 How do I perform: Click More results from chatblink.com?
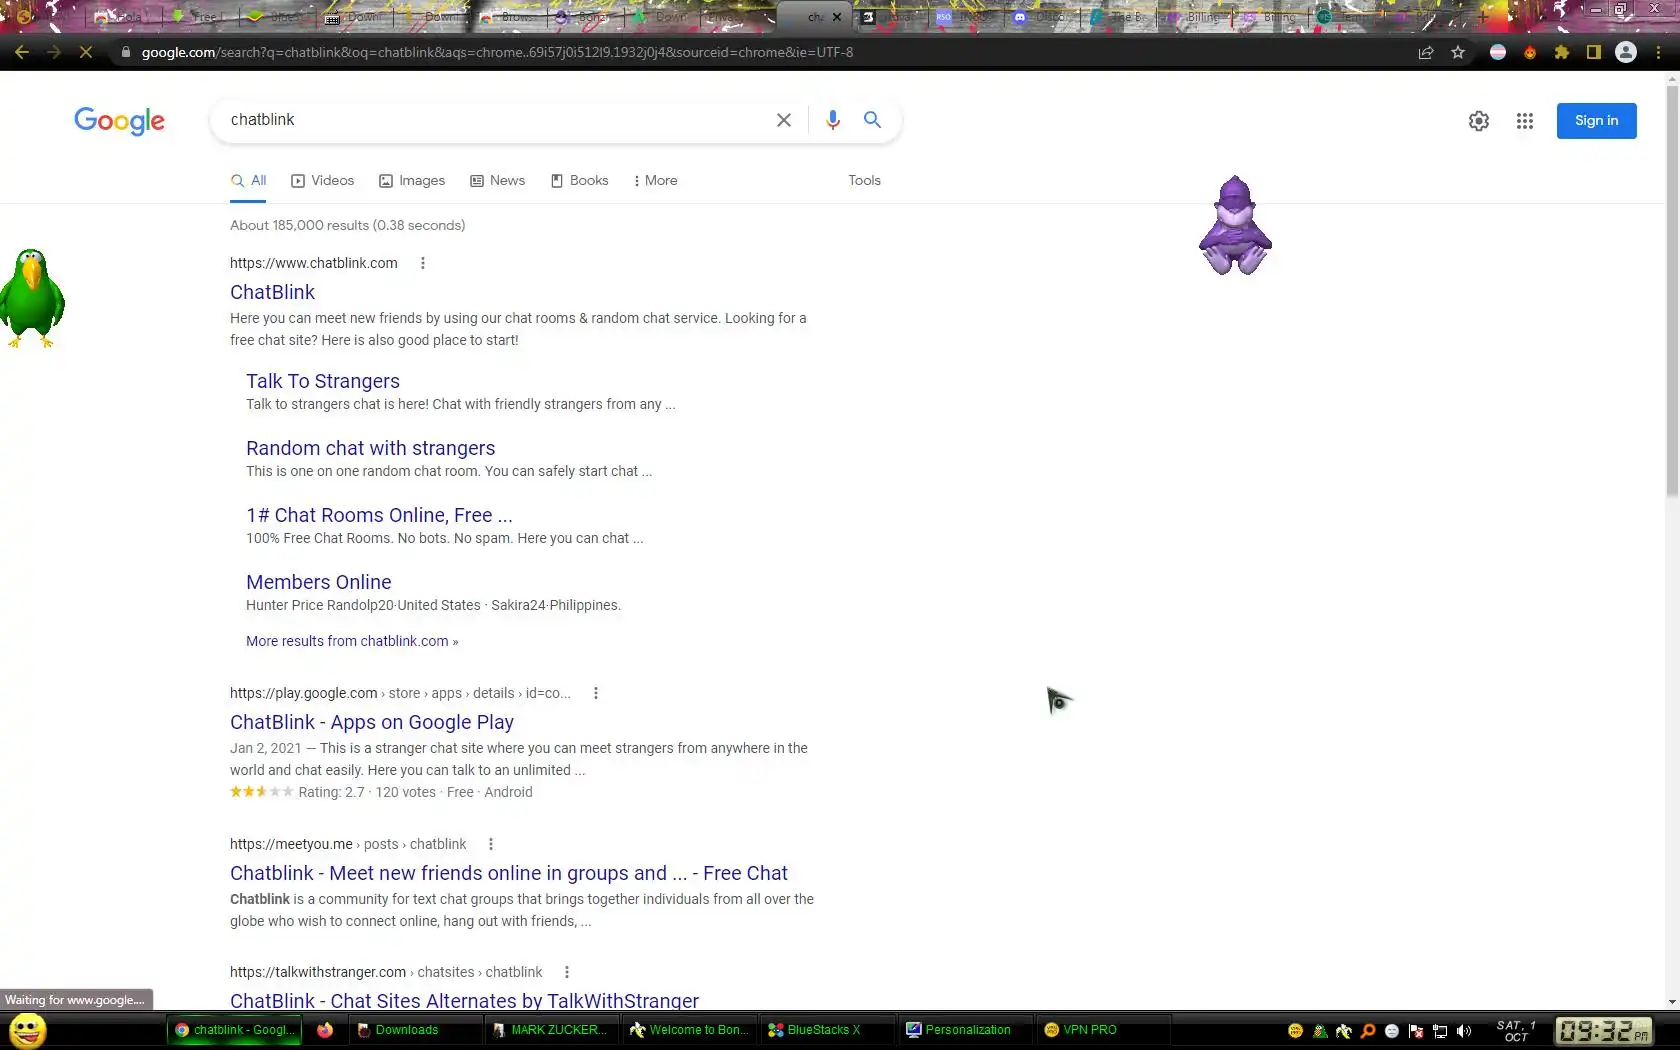pyautogui.click(x=352, y=641)
